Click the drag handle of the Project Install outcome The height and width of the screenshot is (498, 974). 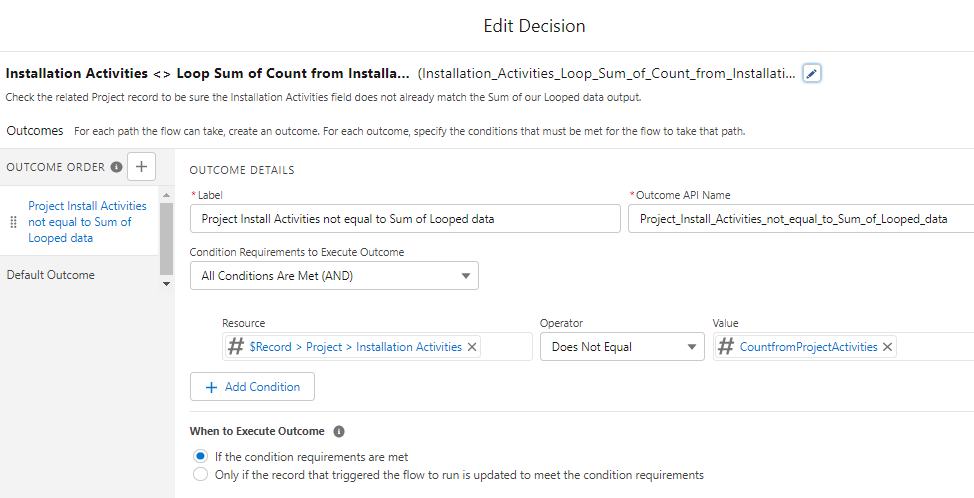pos(13,222)
